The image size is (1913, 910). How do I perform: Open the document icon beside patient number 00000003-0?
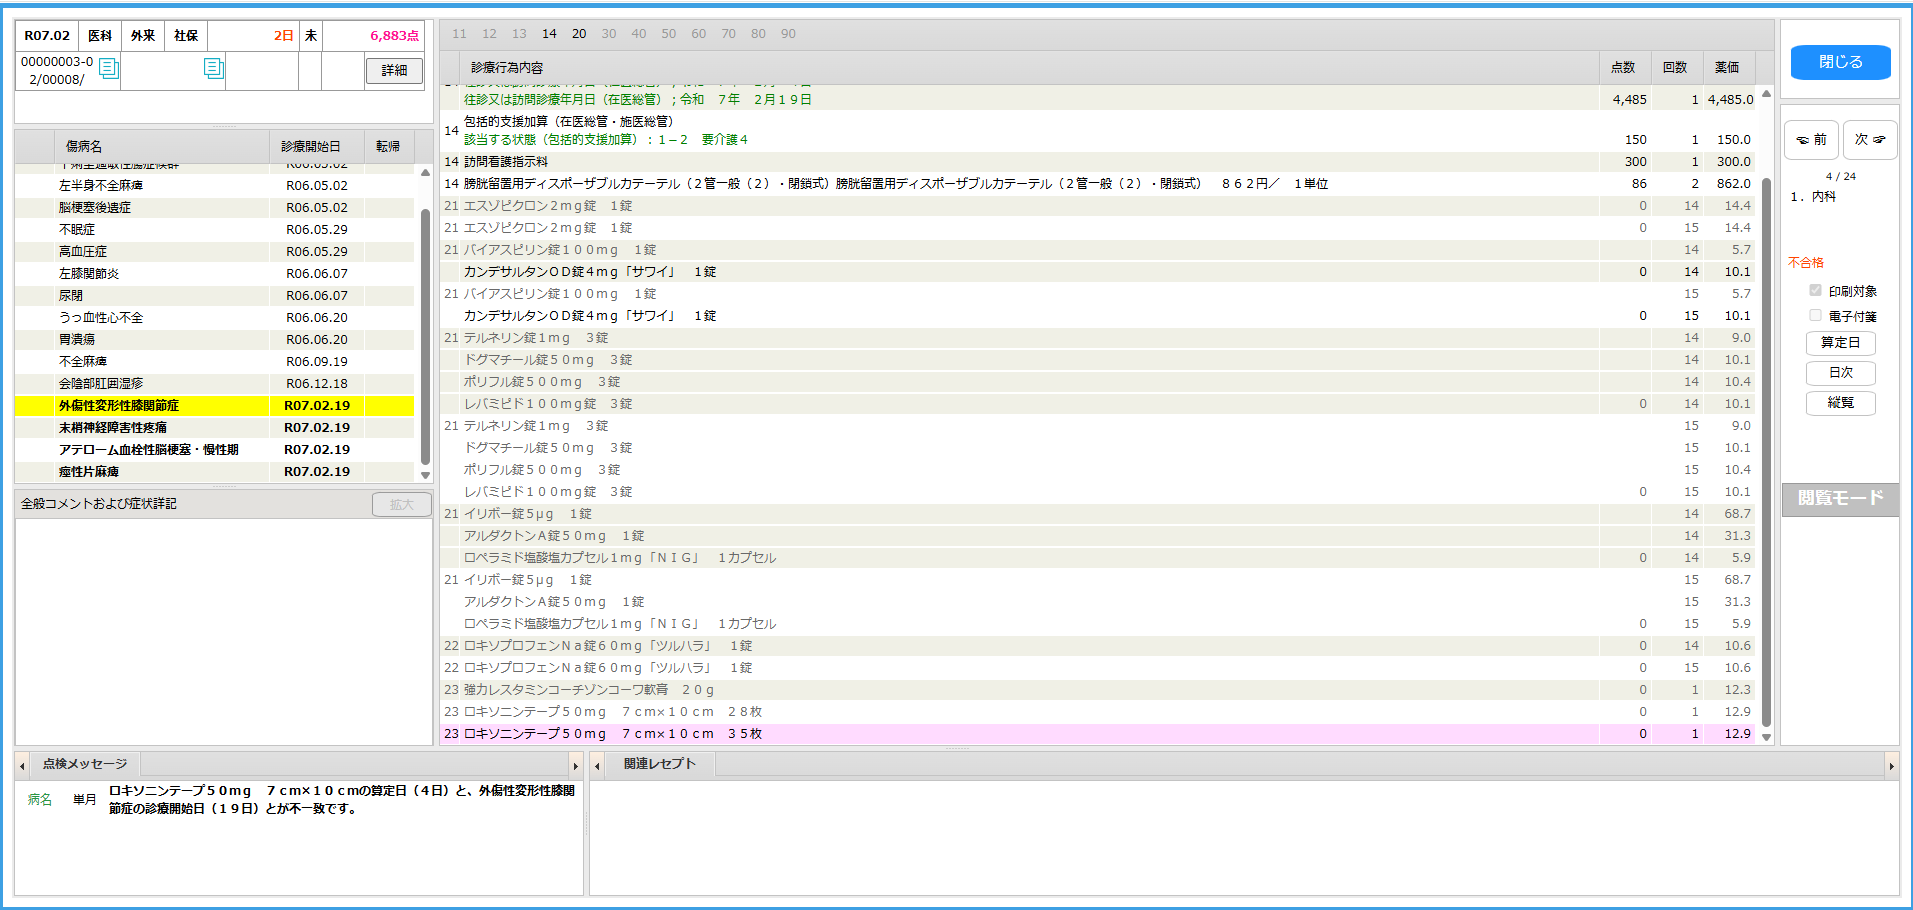(x=109, y=69)
